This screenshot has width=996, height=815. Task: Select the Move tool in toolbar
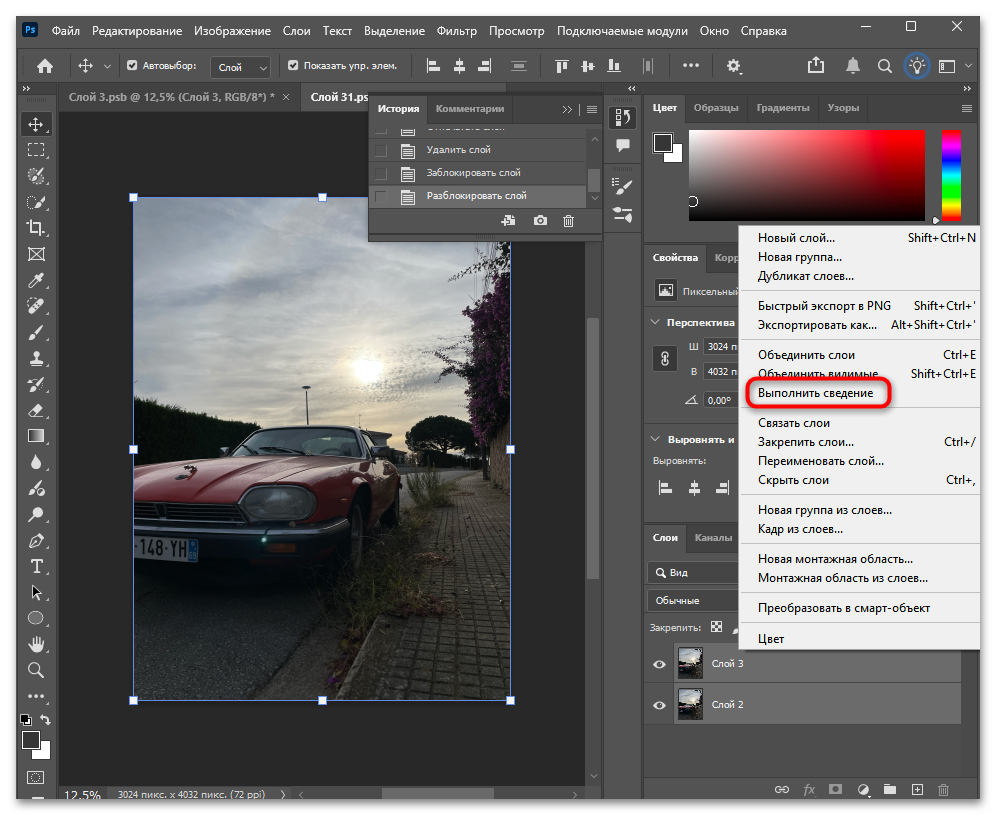[36, 124]
